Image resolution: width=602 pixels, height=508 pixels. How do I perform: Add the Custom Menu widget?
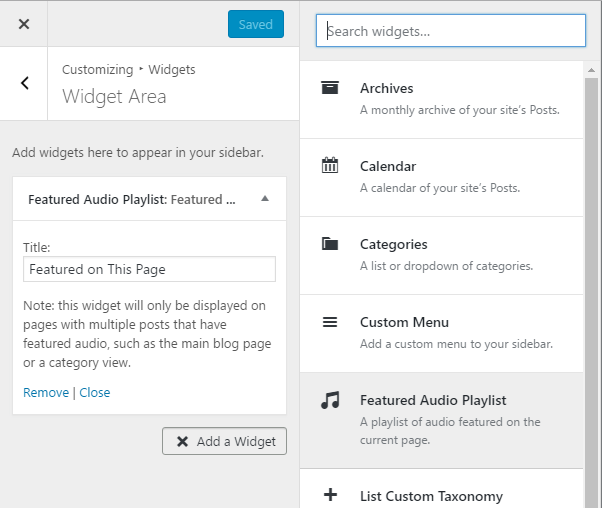pos(442,334)
